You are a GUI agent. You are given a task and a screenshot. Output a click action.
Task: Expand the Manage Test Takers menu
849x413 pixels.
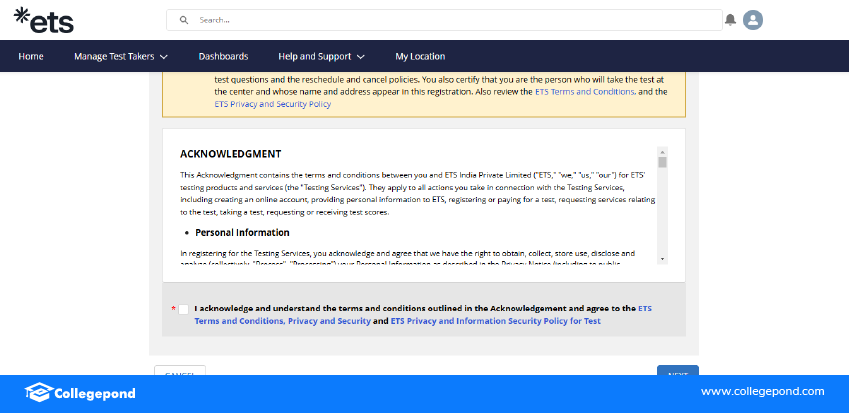pyautogui.click(x=120, y=56)
